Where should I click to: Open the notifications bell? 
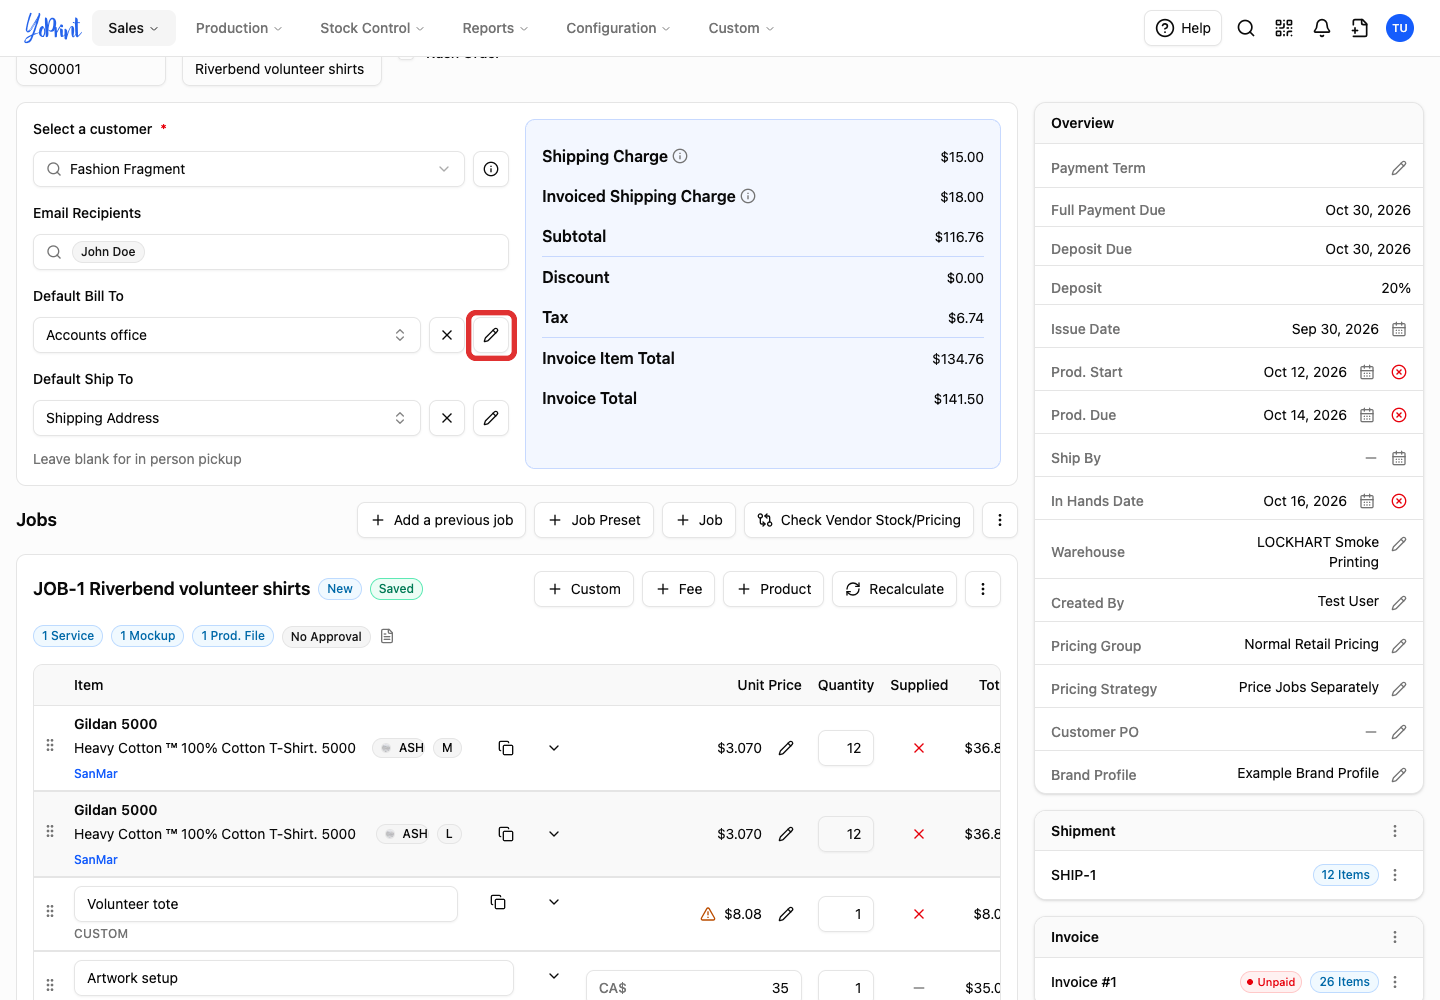1322,28
